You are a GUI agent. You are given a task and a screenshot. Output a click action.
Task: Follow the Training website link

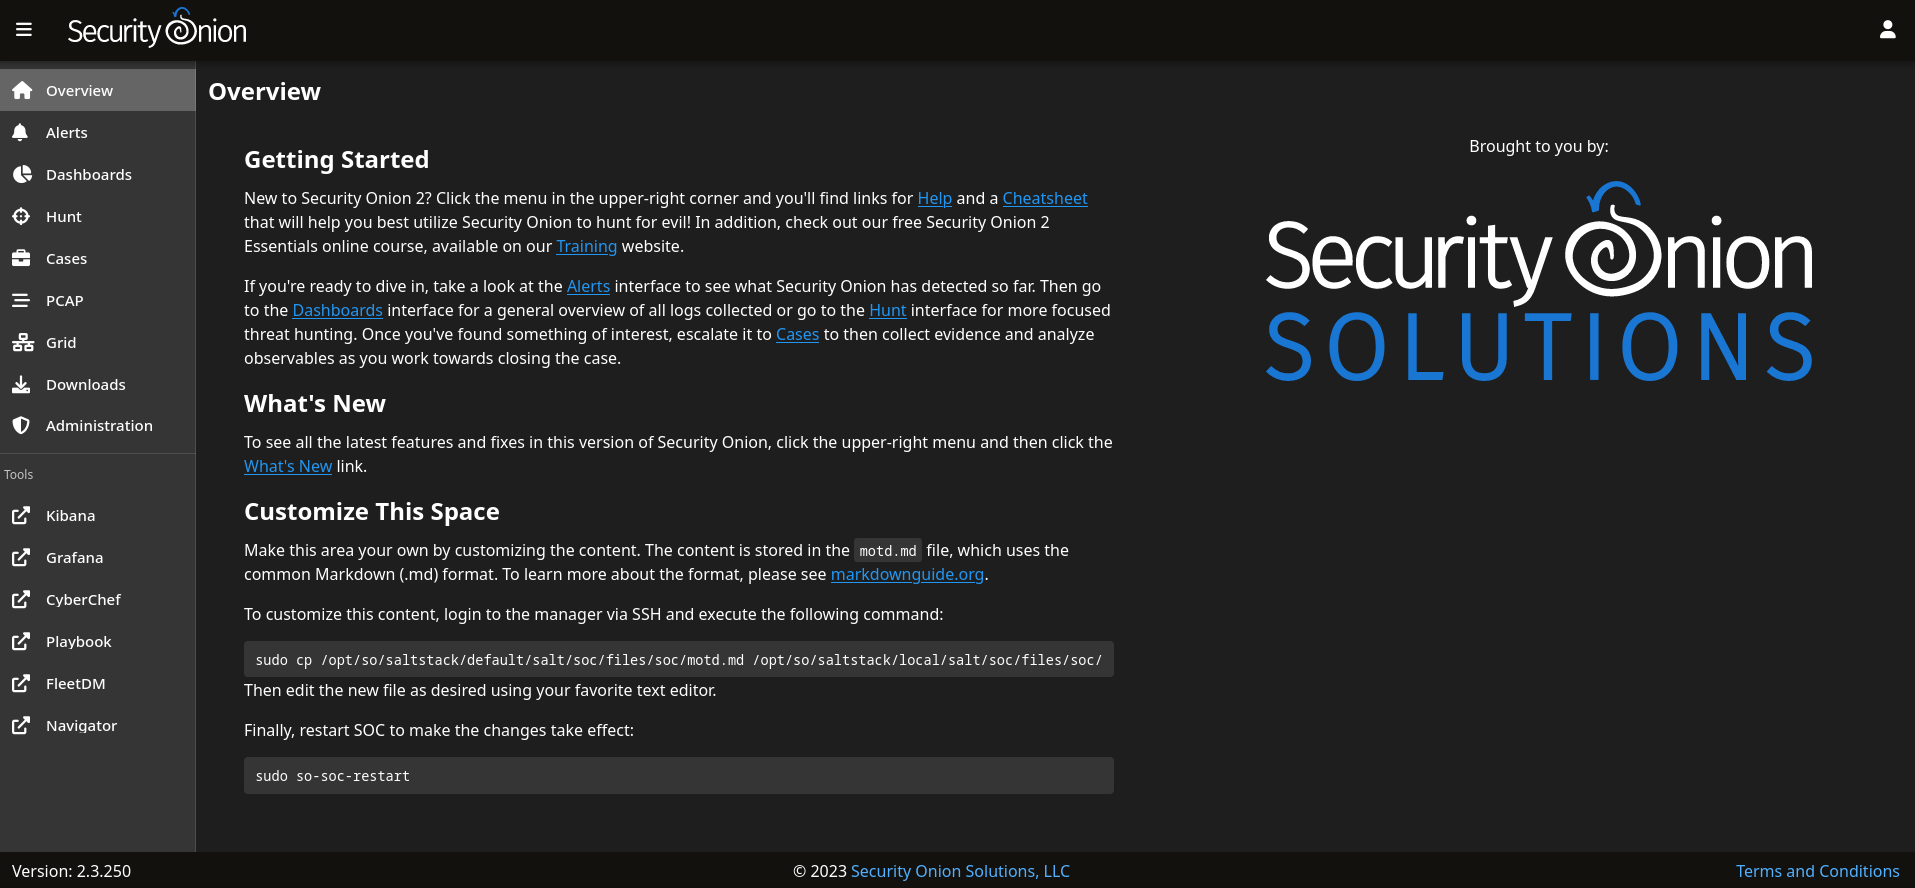click(x=586, y=246)
